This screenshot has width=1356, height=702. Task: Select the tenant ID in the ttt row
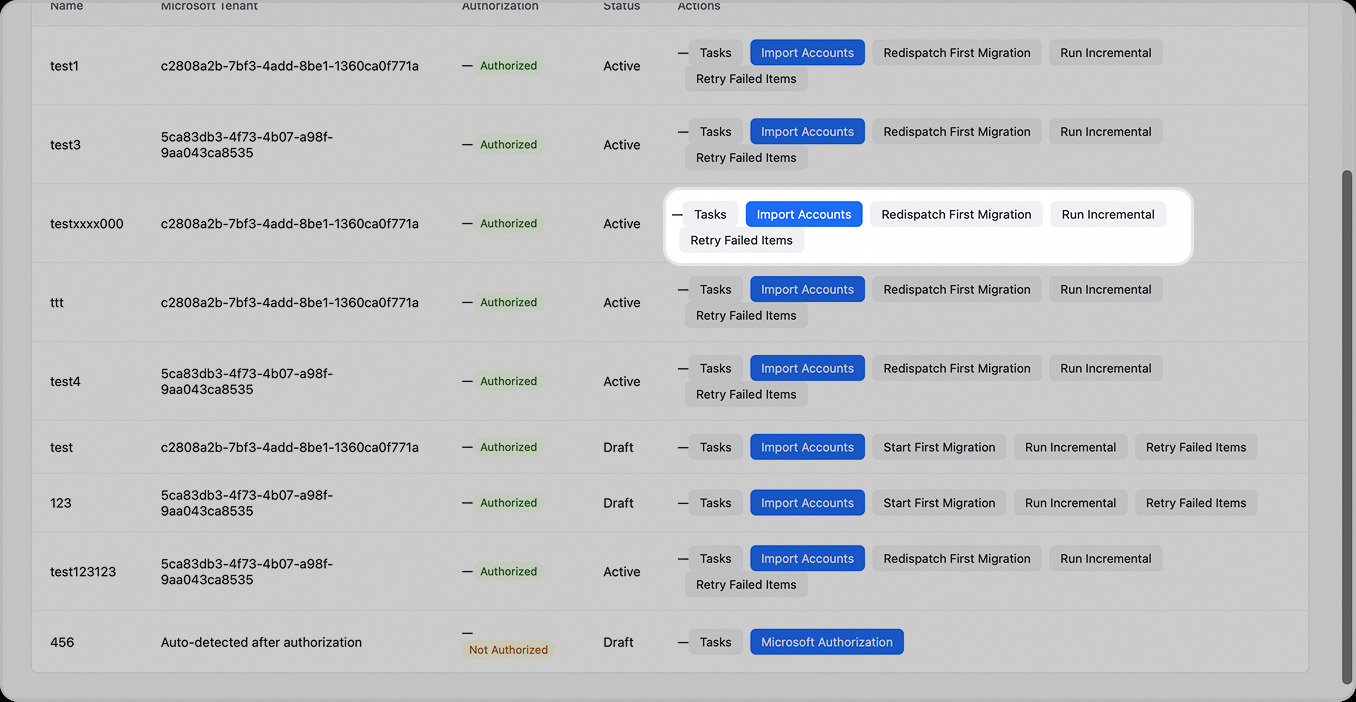click(290, 302)
